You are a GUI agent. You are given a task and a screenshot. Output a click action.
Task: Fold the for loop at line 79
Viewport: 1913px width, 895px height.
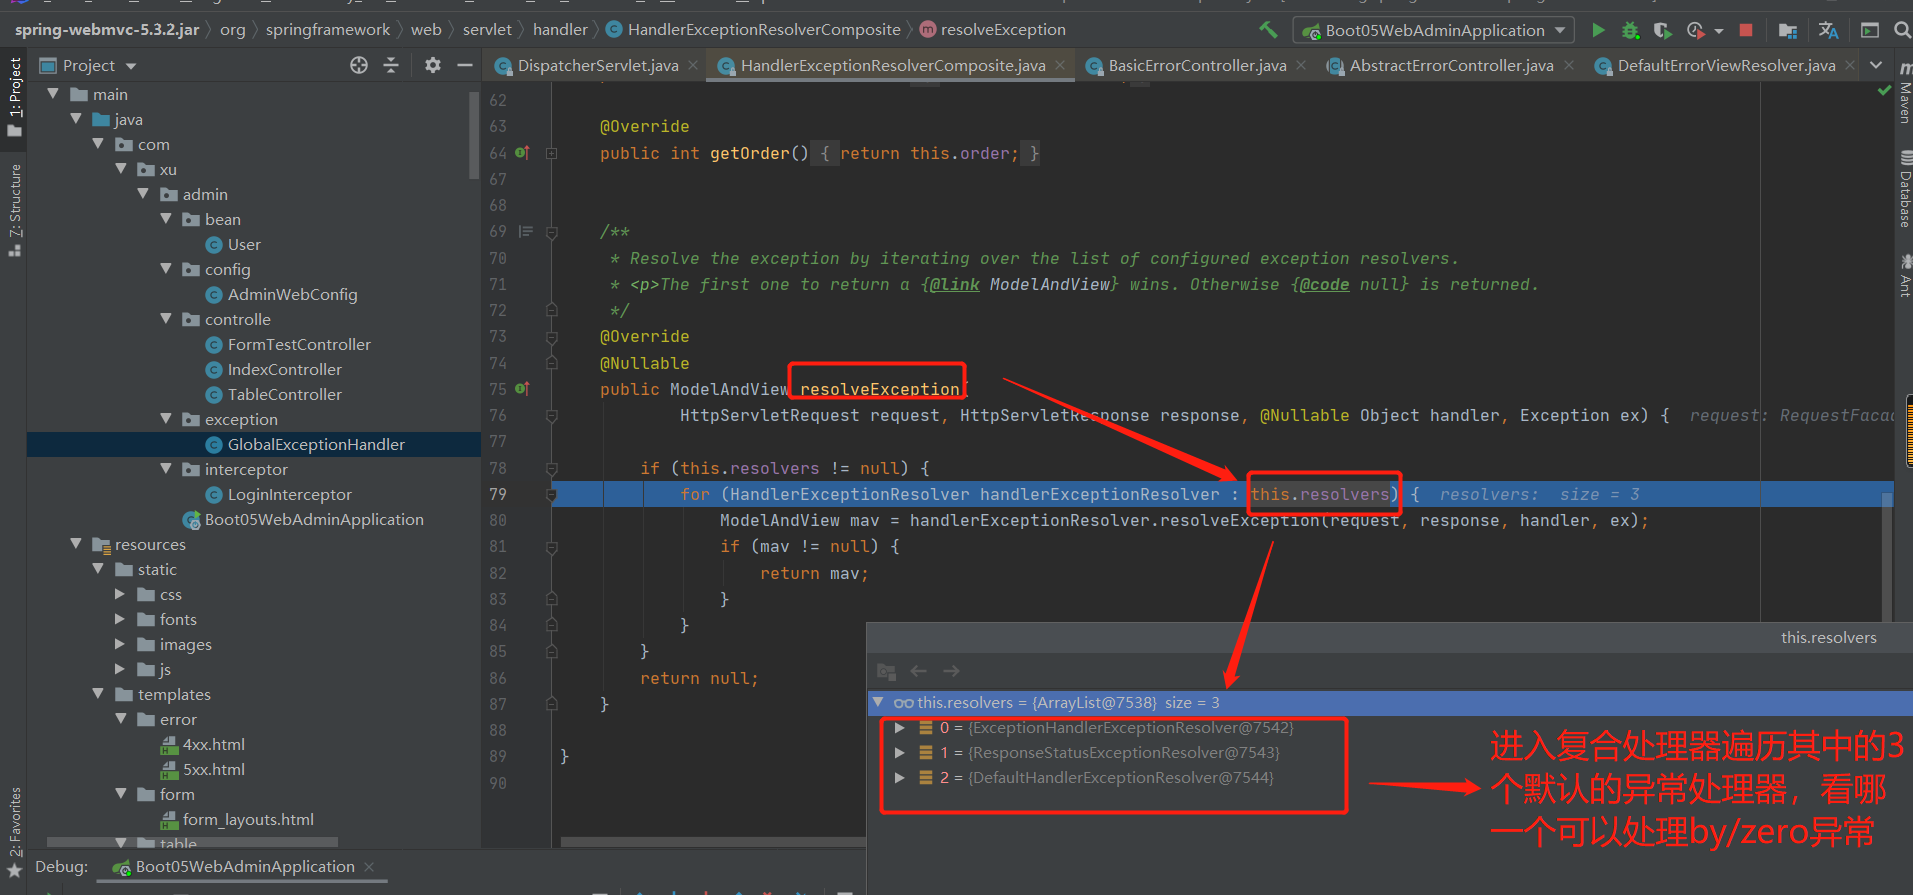(x=551, y=494)
